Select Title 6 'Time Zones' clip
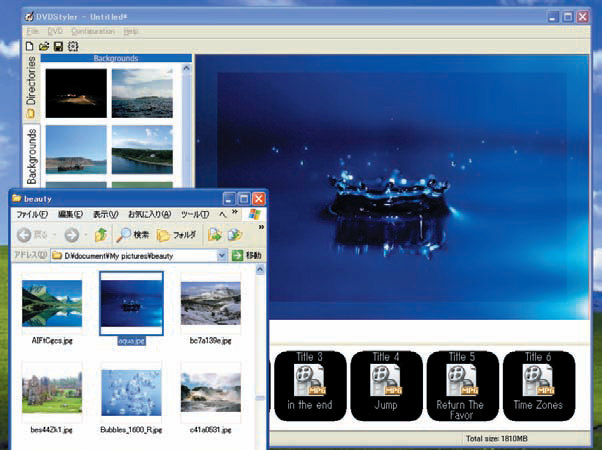The image size is (602, 450). (x=538, y=385)
